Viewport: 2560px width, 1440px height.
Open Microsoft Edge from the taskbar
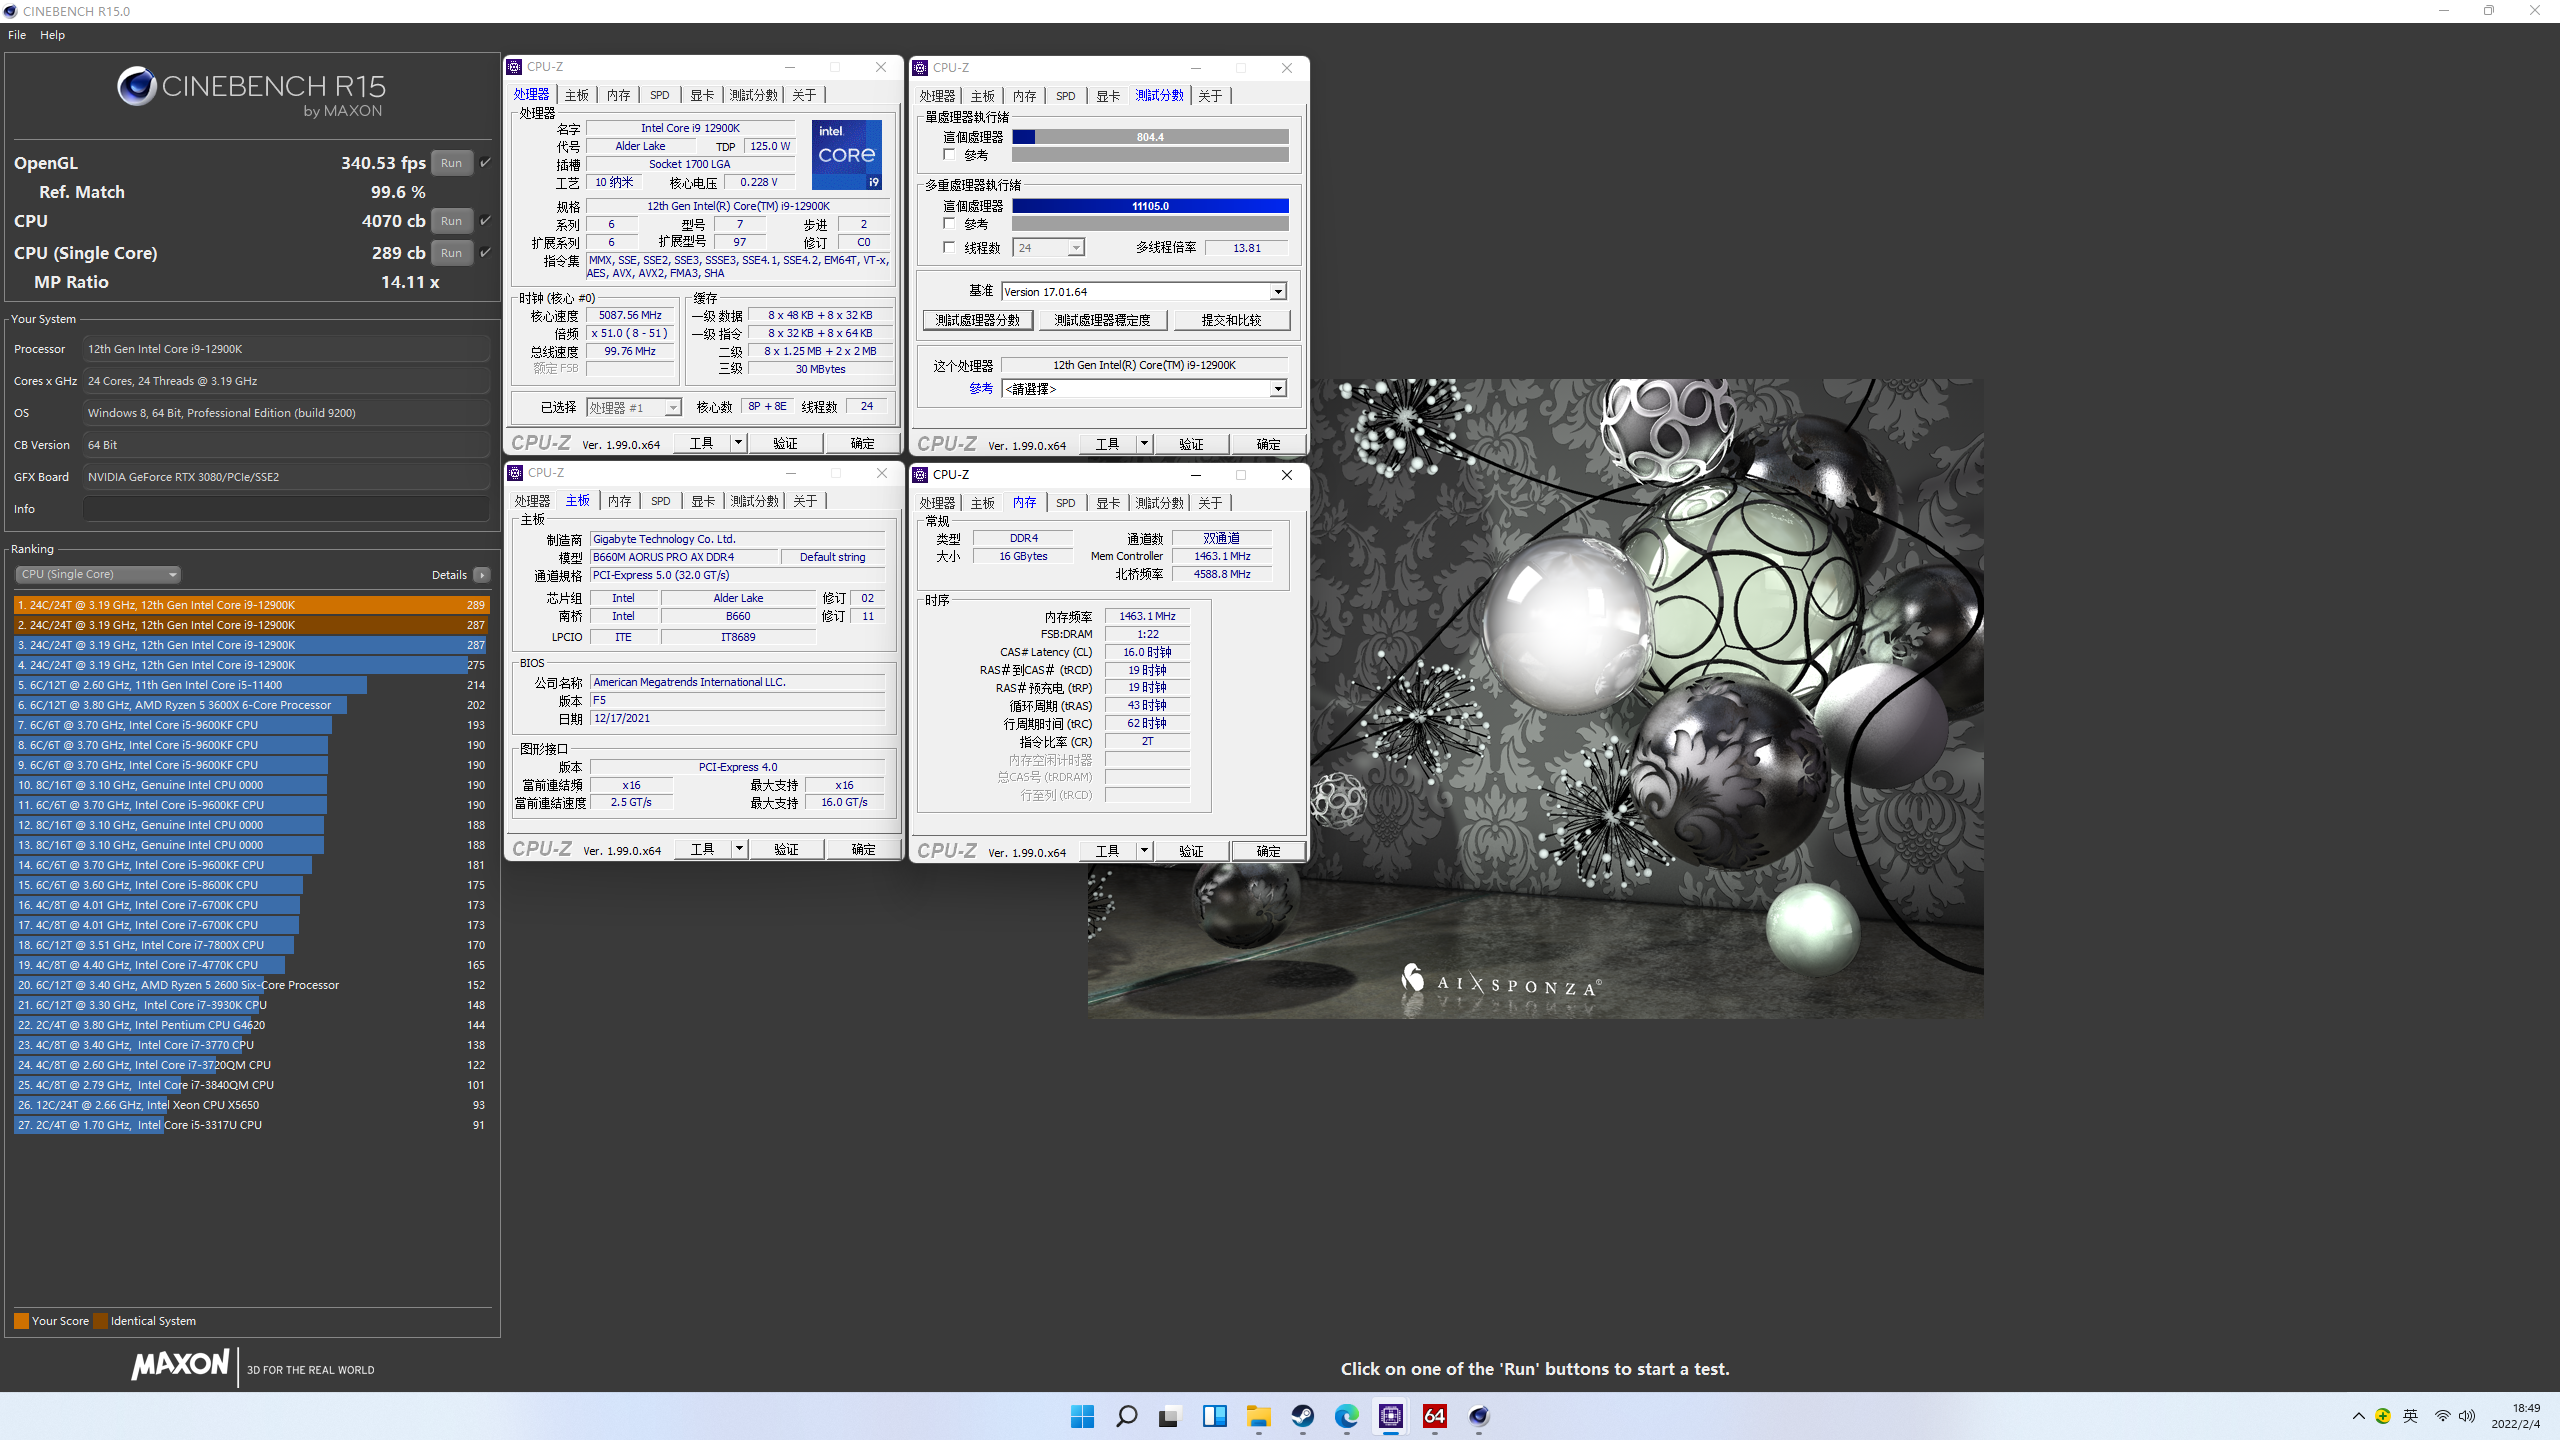pos(1346,1416)
